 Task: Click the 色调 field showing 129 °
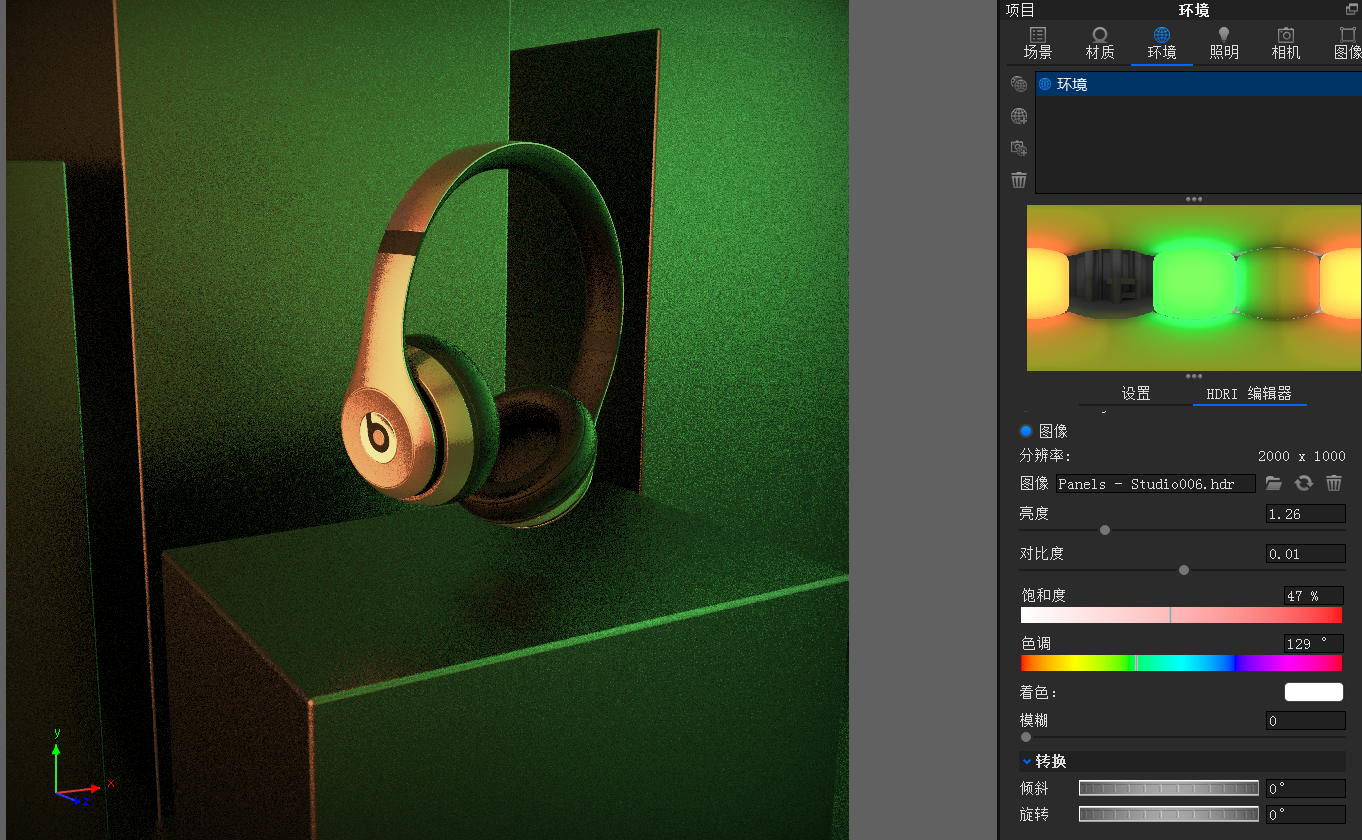click(x=1313, y=643)
